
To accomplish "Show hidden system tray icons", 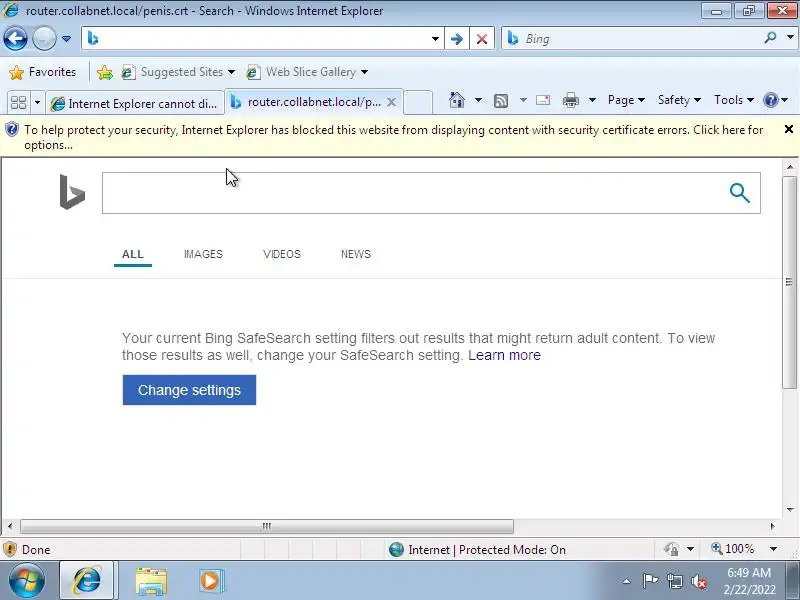I will pyautogui.click(x=627, y=581).
